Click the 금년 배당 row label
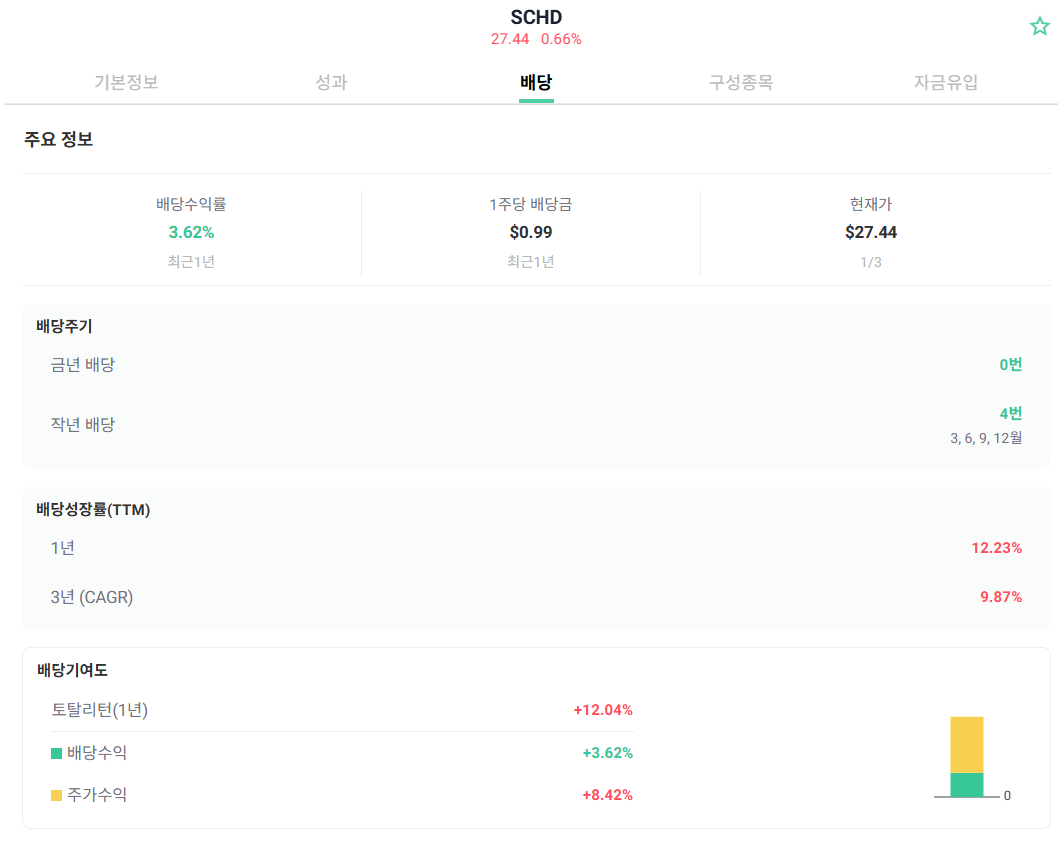The width and height of the screenshot is (1058, 844). click(x=83, y=365)
